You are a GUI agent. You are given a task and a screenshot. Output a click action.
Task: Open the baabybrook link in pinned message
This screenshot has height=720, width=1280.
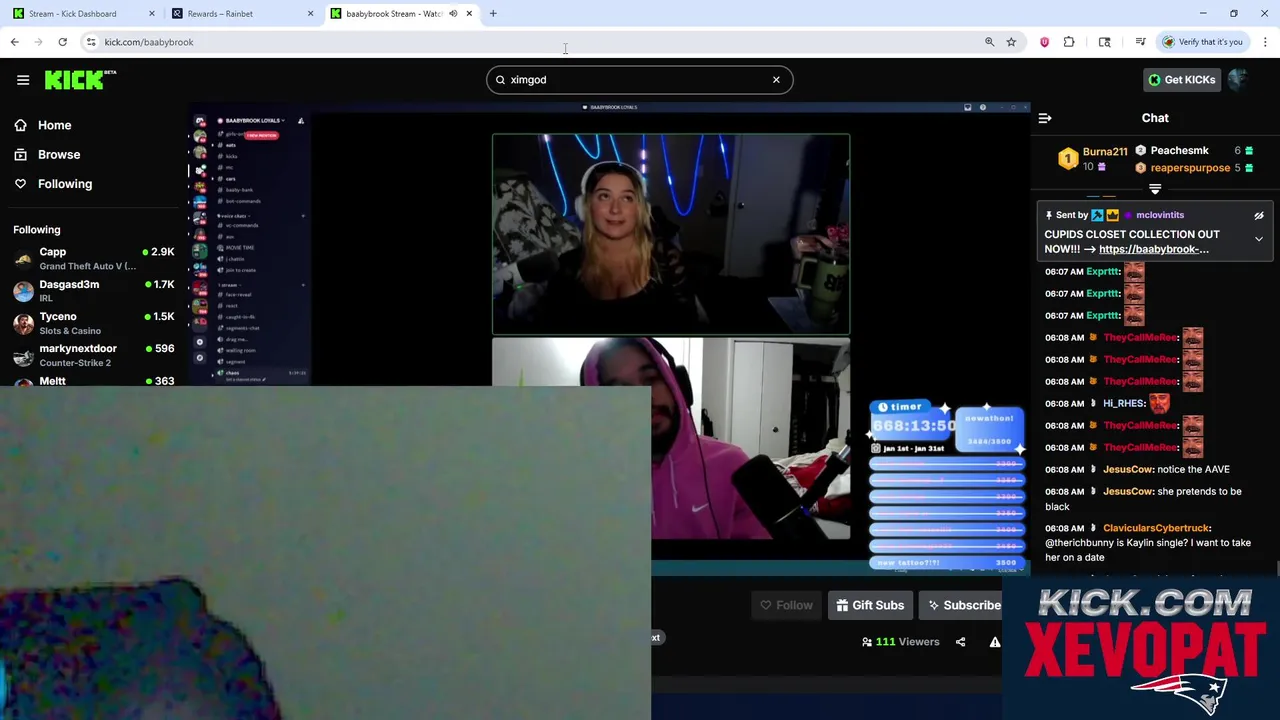(1154, 249)
